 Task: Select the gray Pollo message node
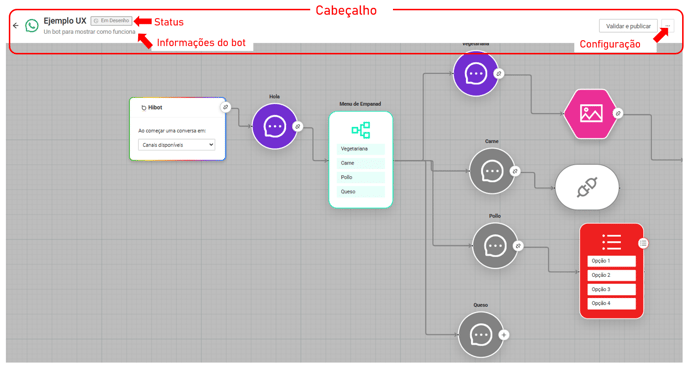pos(495,246)
